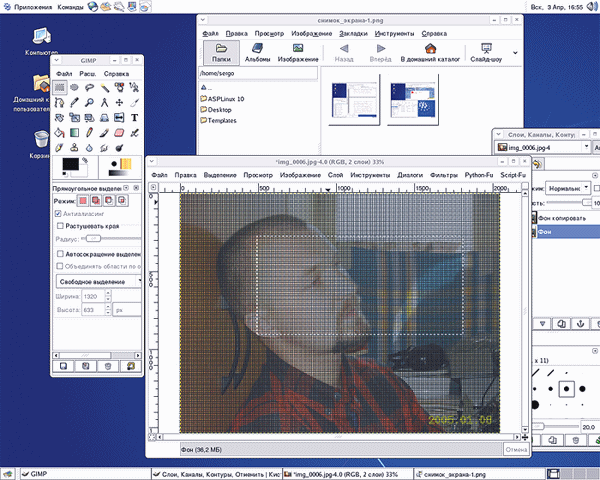Viewport: 600px width, 480px height.
Task: Enable Автосокращение выделения checkbox
Action: pos(60,254)
